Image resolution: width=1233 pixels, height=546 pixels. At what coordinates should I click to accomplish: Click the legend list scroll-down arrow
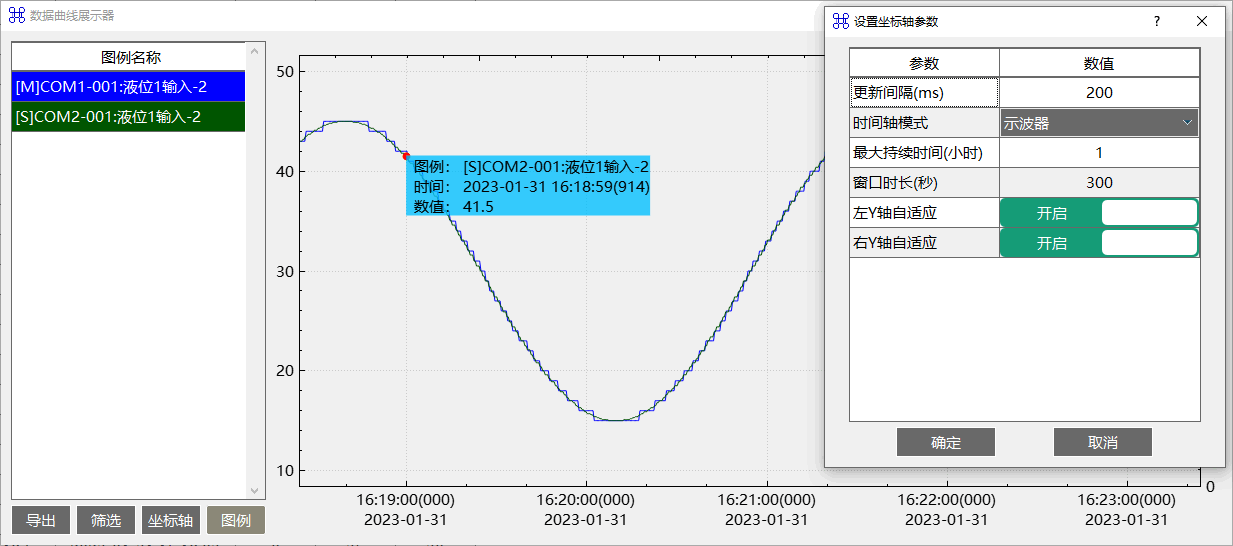(254, 490)
